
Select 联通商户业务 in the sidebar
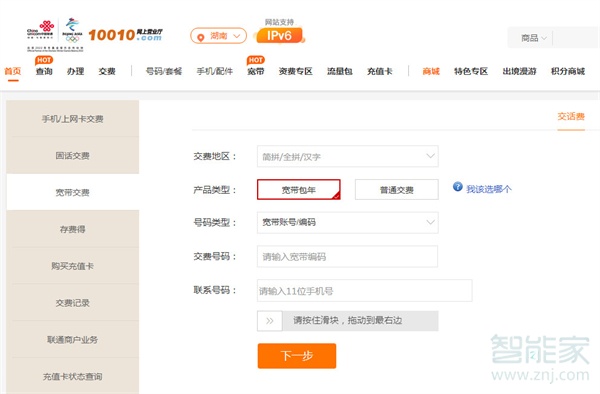(x=72, y=339)
